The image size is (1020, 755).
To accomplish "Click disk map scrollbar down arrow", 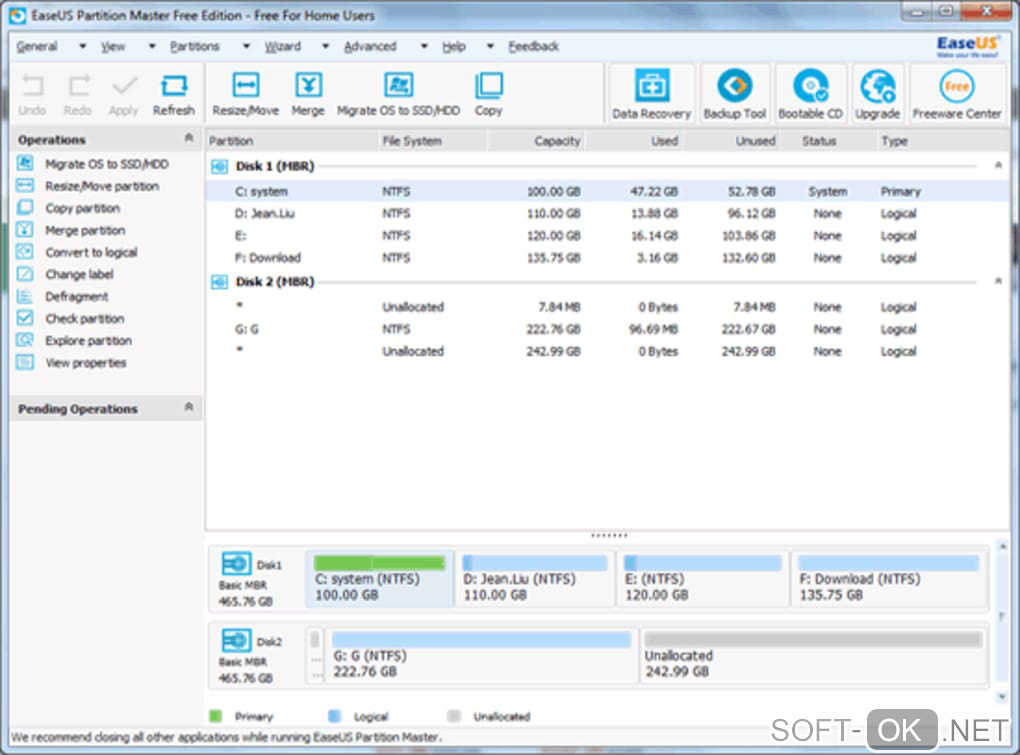I will tap(1002, 696).
